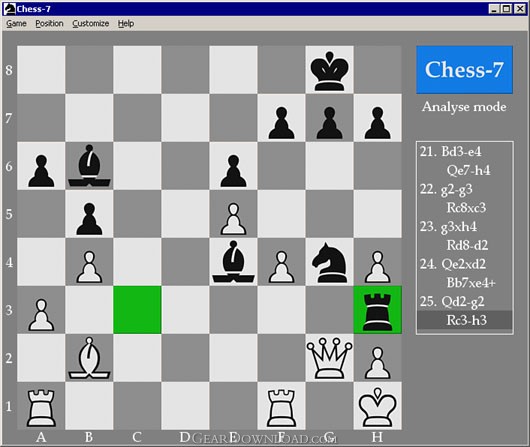Select move 23. g3xh4 in move list
This screenshot has height=447, width=530.
[x=448, y=227]
